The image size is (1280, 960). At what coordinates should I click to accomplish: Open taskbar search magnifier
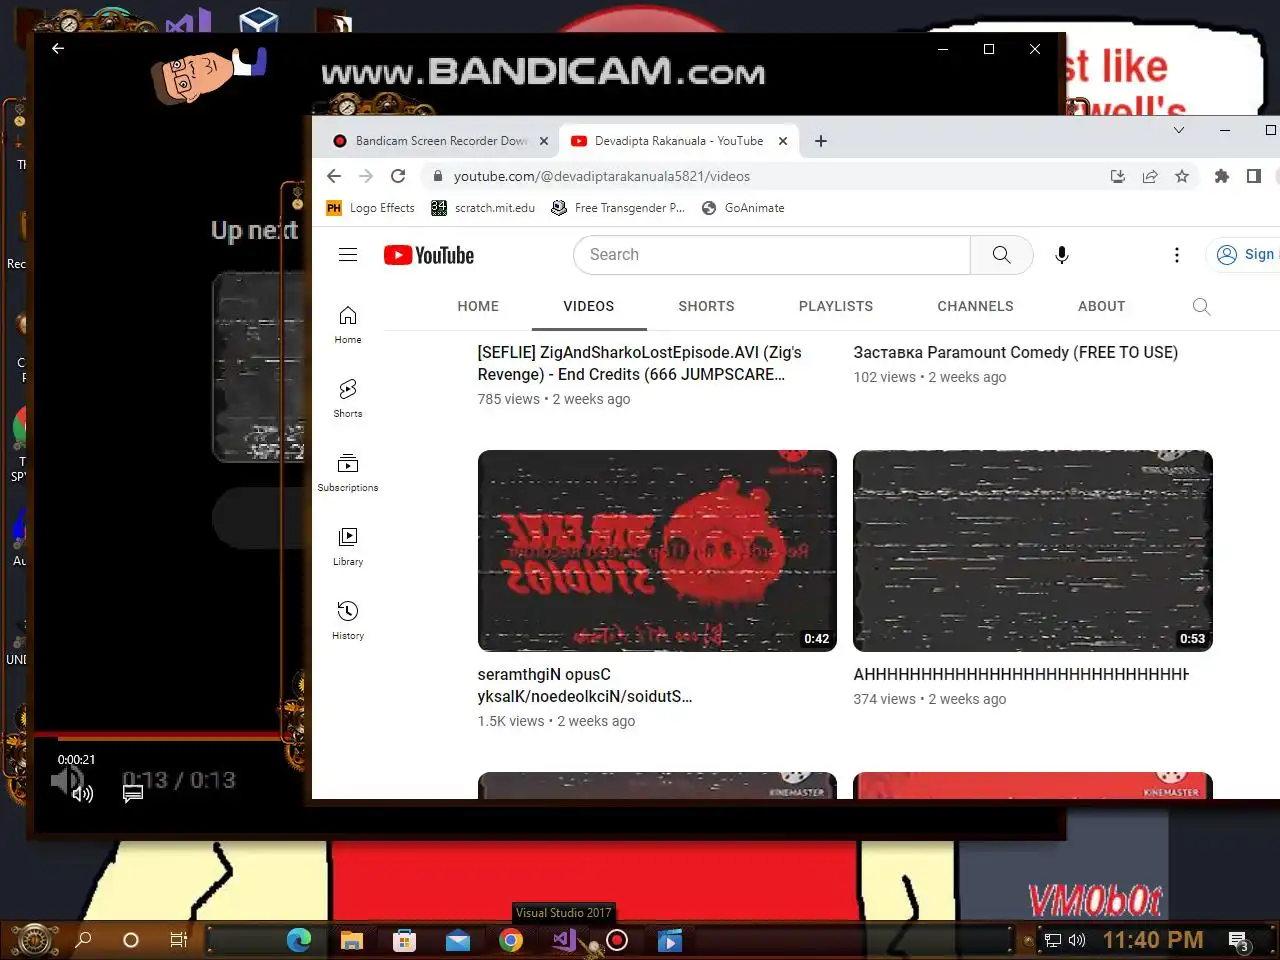tap(84, 940)
